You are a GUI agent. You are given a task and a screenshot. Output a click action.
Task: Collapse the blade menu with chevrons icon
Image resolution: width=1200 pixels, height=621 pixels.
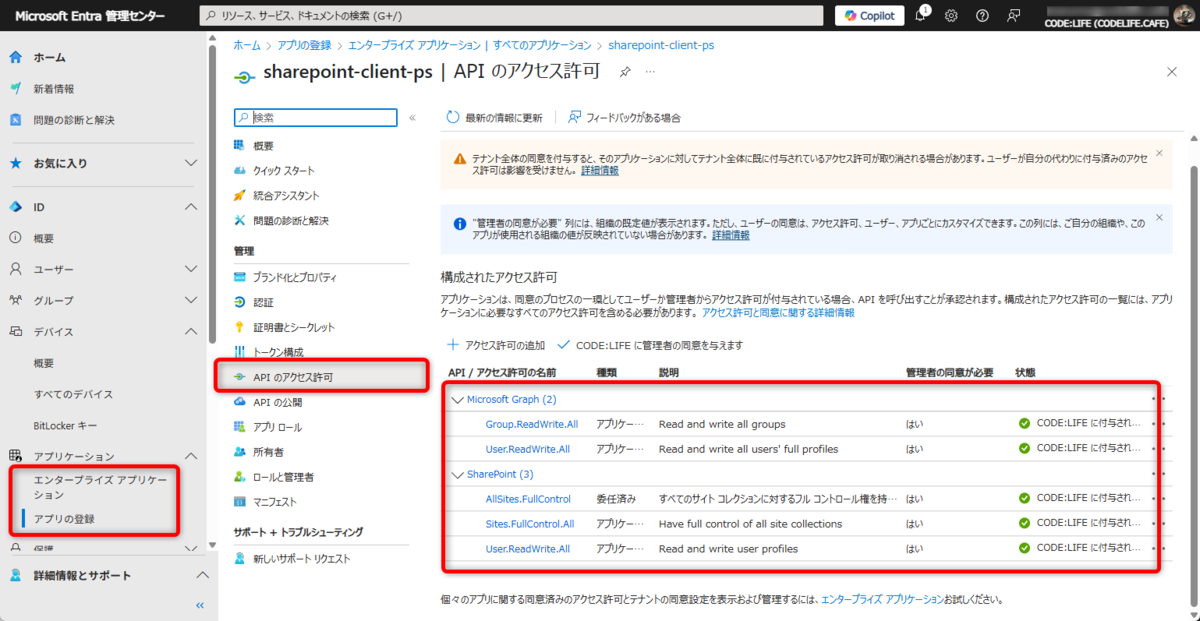pos(412,117)
